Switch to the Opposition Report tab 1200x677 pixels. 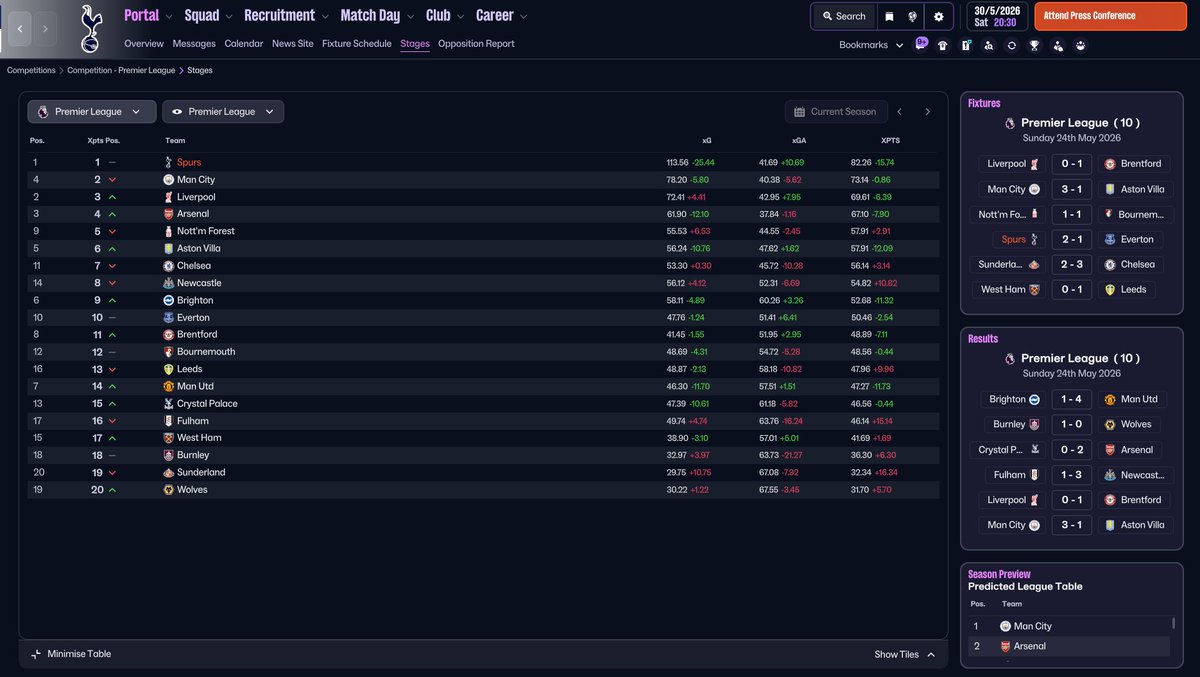tap(476, 44)
